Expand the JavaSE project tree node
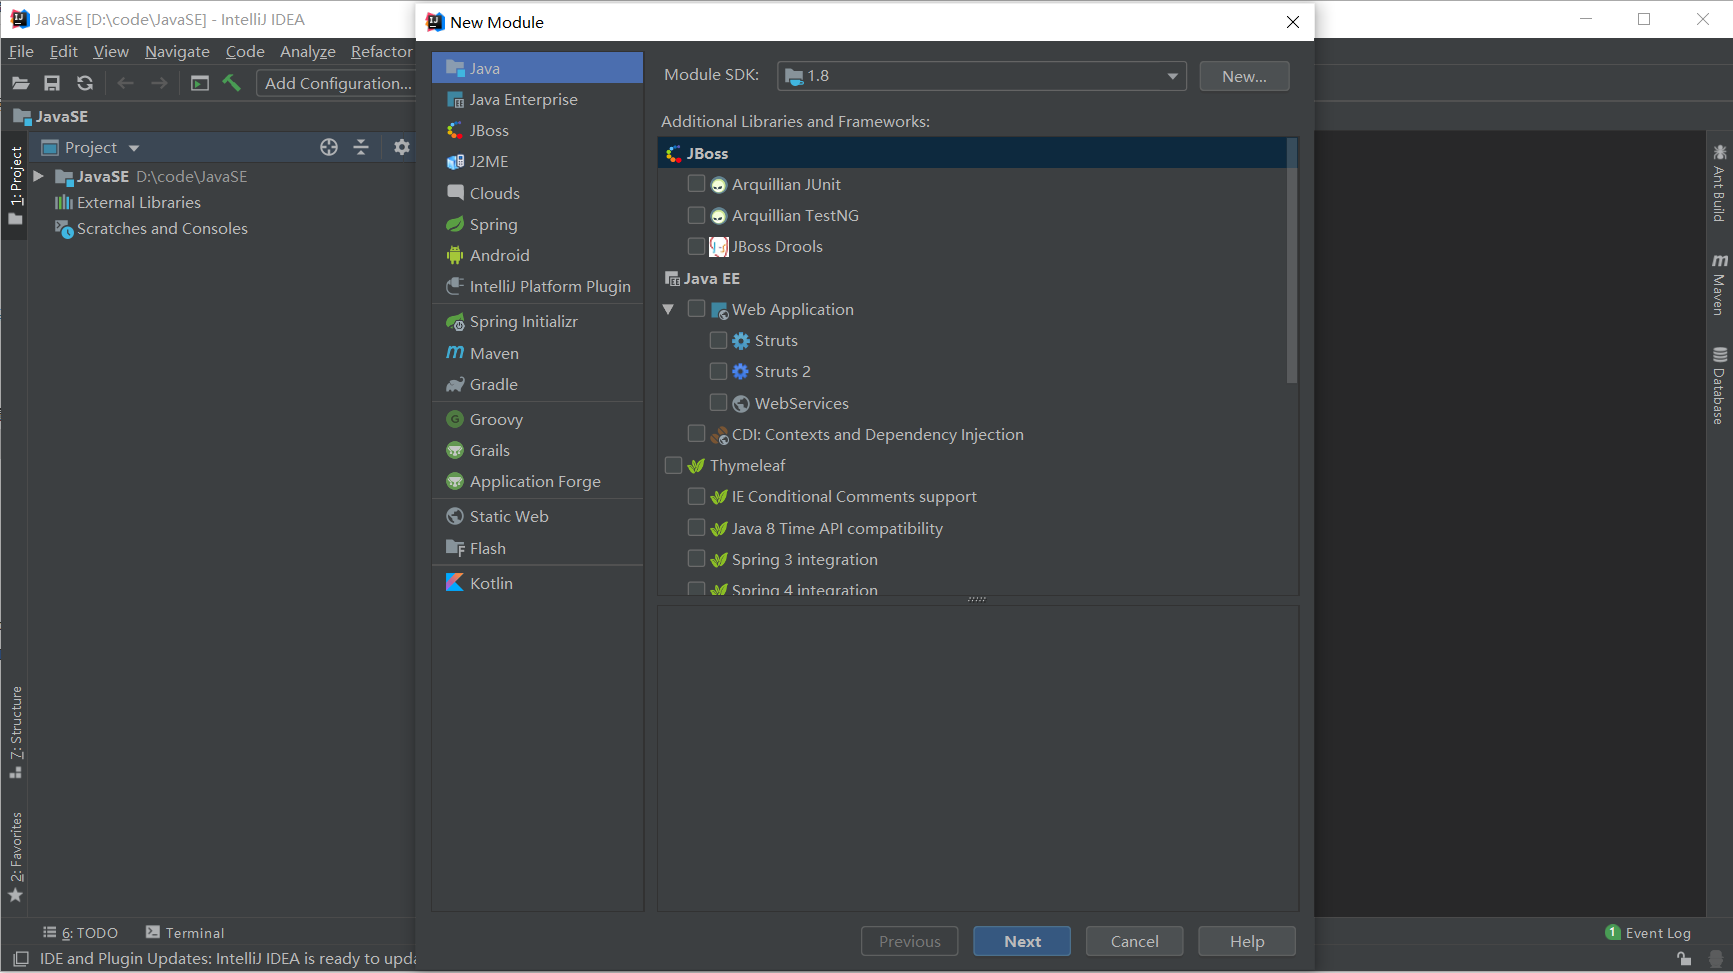Image resolution: width=1733 pixels, height=973 pixels. pos(38,176)
